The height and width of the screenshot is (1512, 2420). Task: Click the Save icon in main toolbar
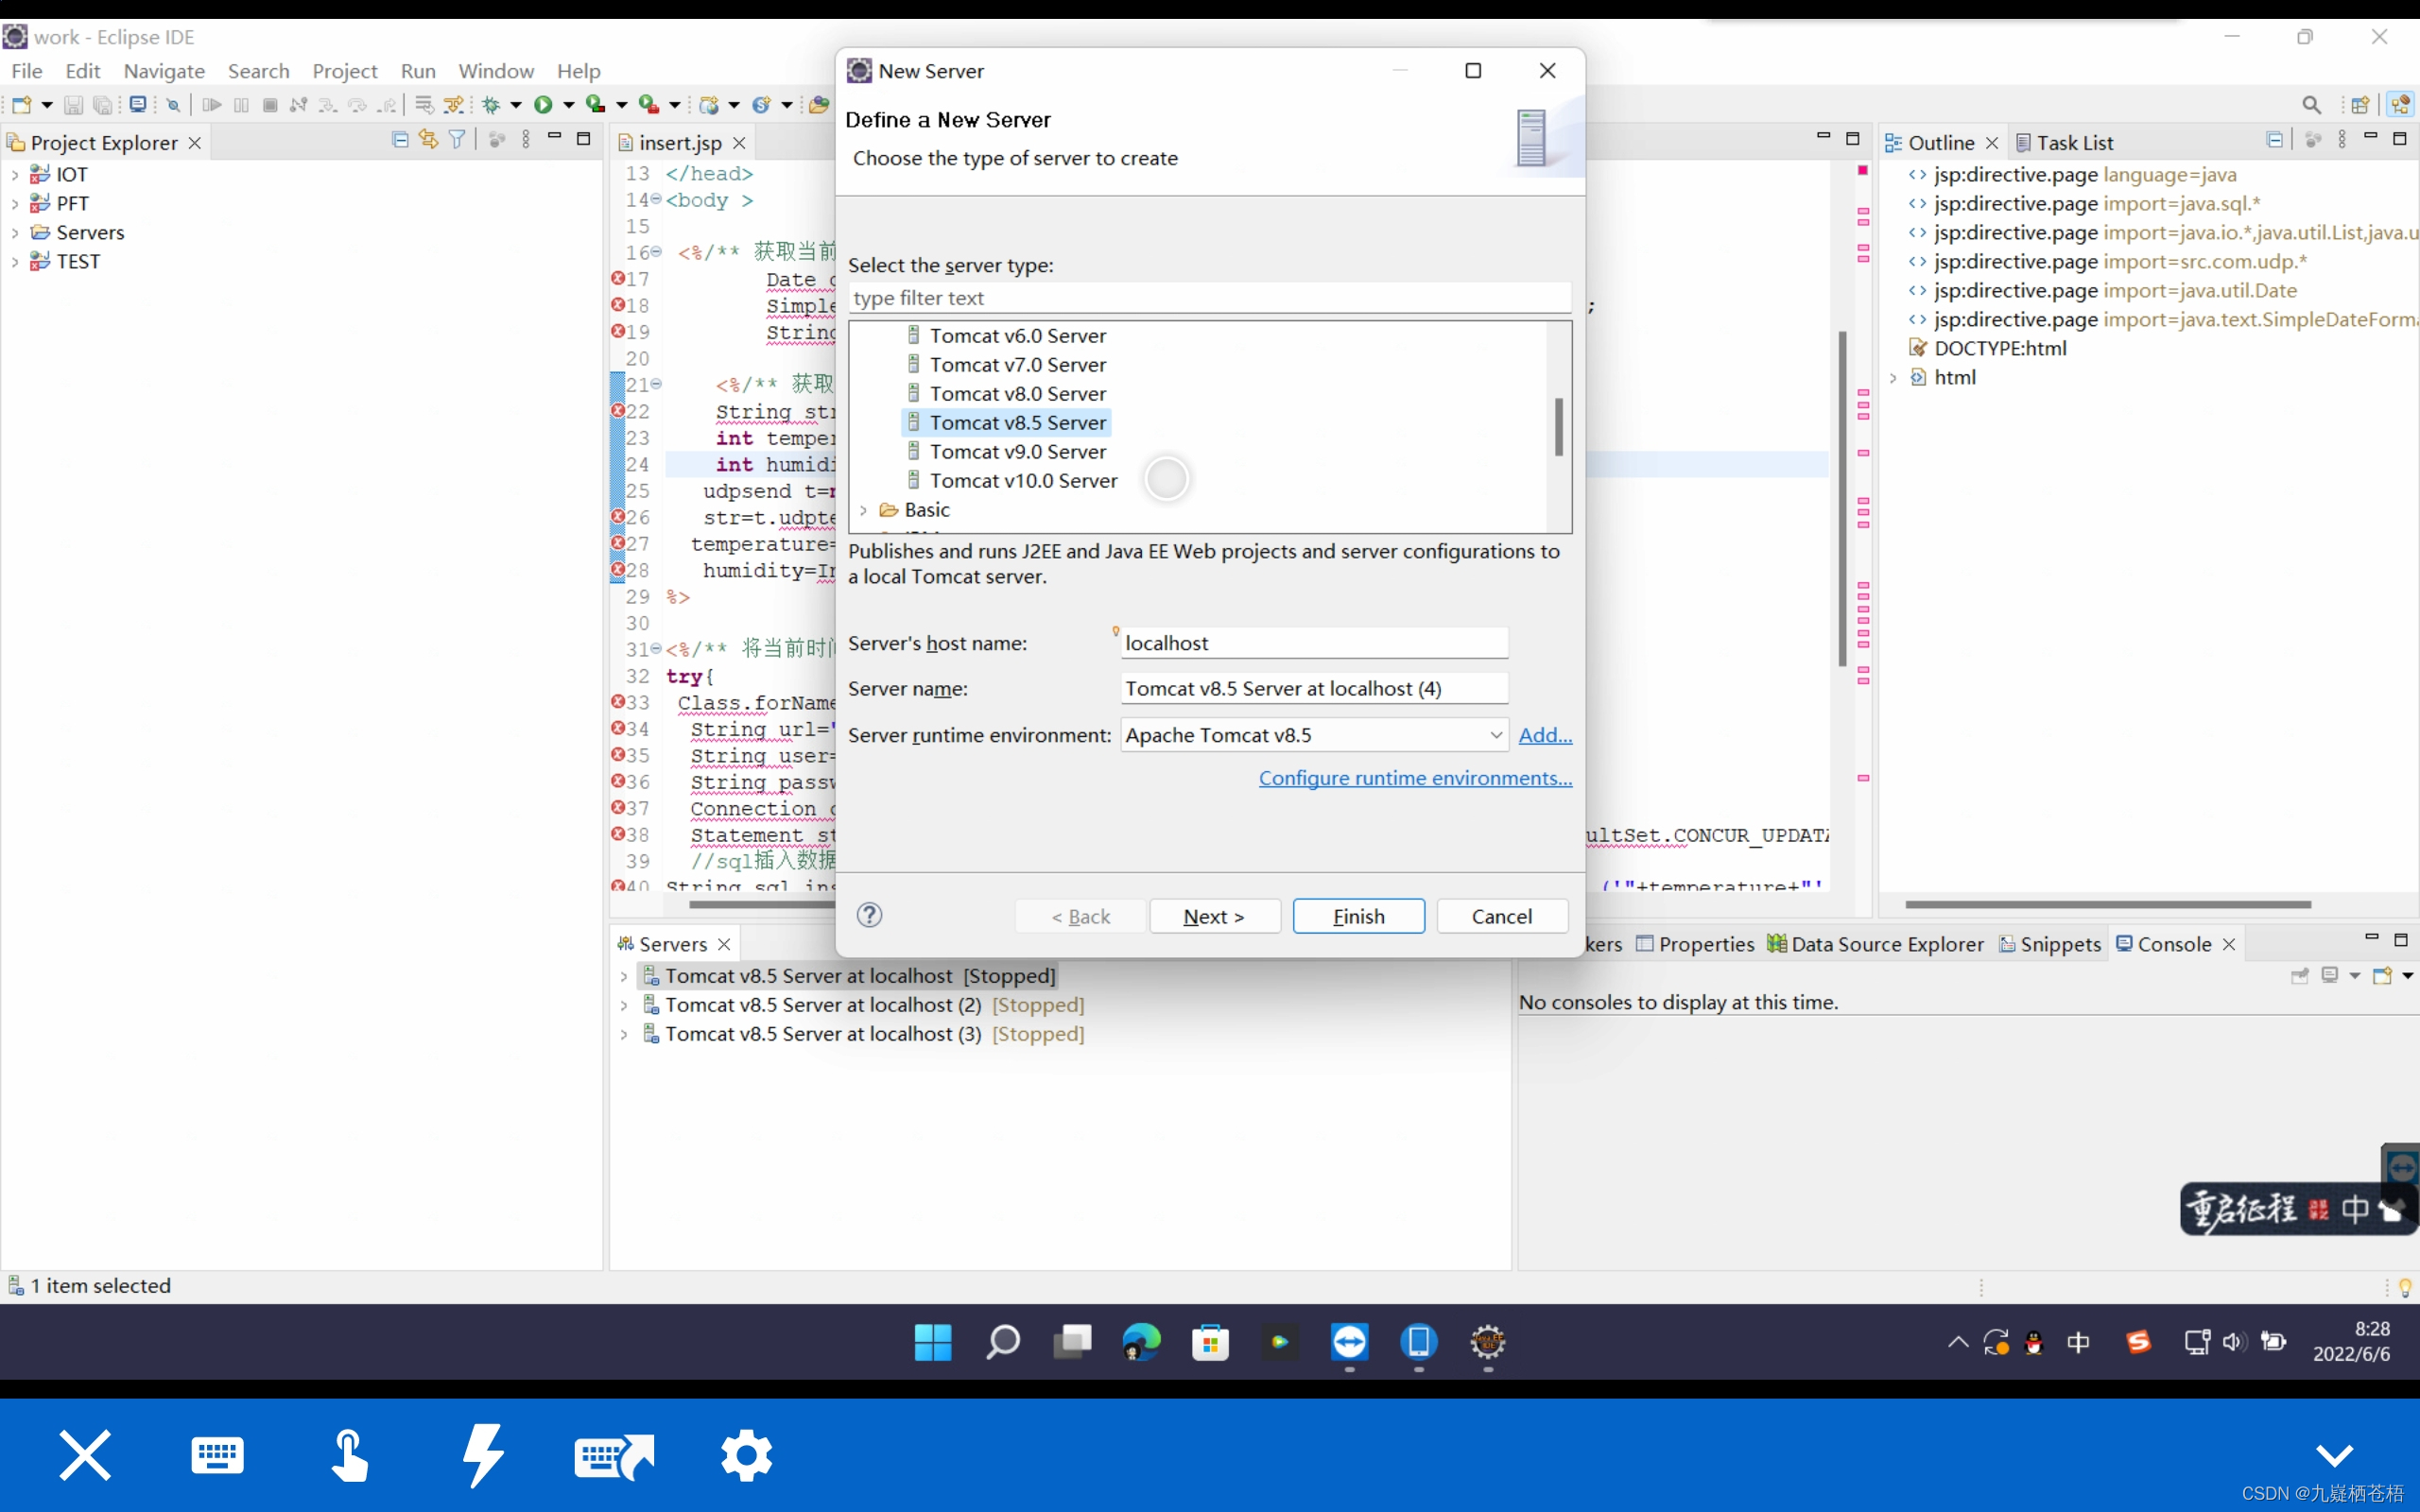pos(73,104)
